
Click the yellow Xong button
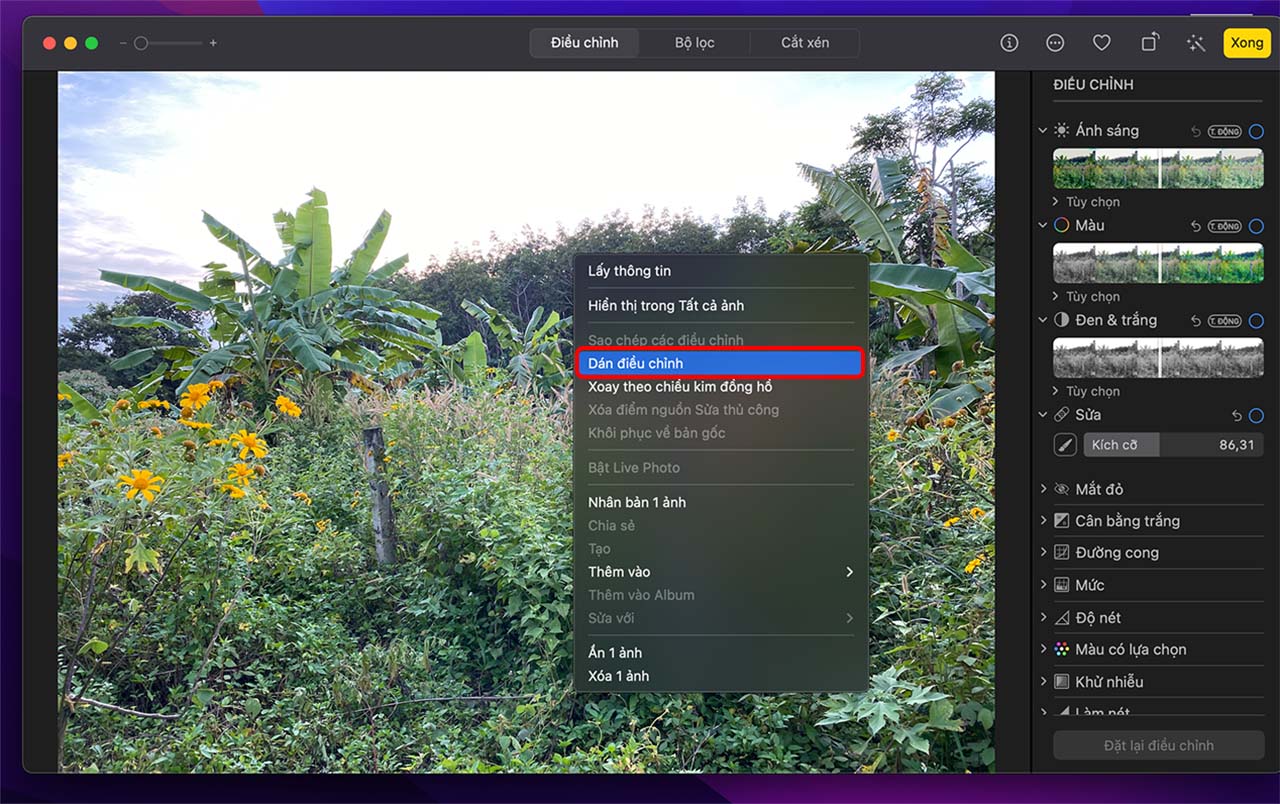[1247, 43]
